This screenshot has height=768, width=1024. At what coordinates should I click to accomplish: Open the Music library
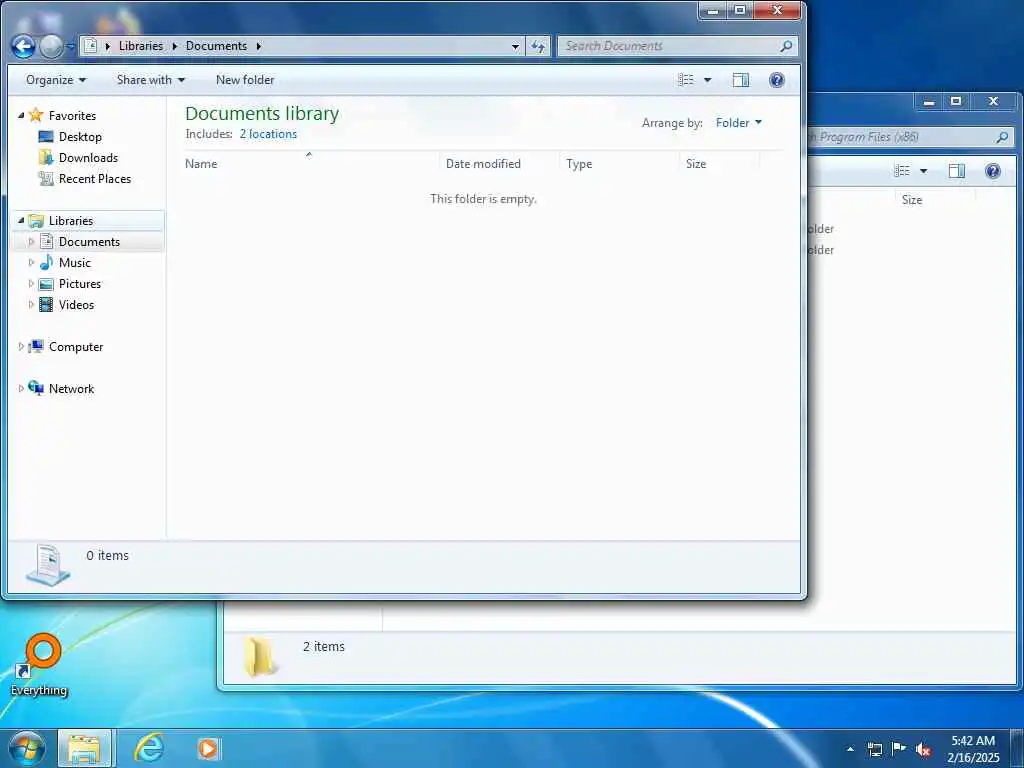click(74, 263)
